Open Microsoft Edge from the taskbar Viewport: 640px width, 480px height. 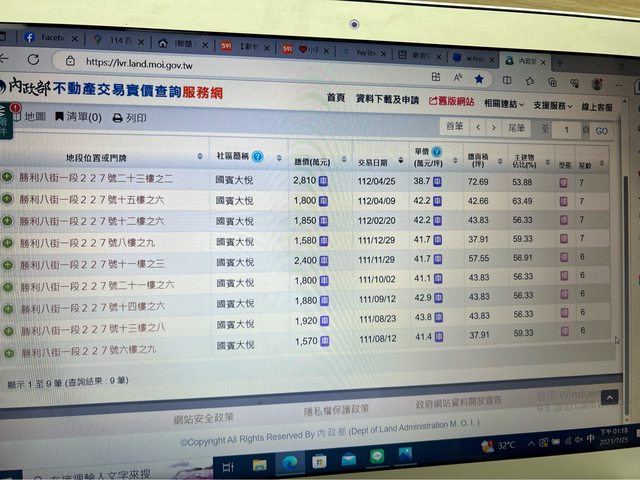click(289, 461)
